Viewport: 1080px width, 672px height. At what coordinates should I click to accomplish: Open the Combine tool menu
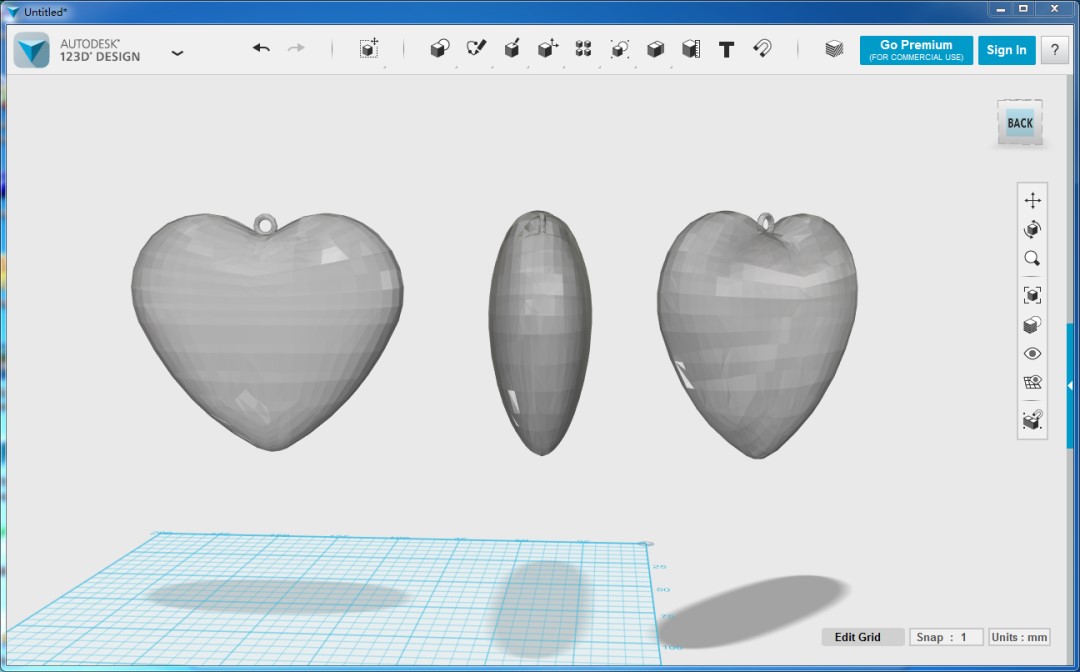[x=655, y=48]
